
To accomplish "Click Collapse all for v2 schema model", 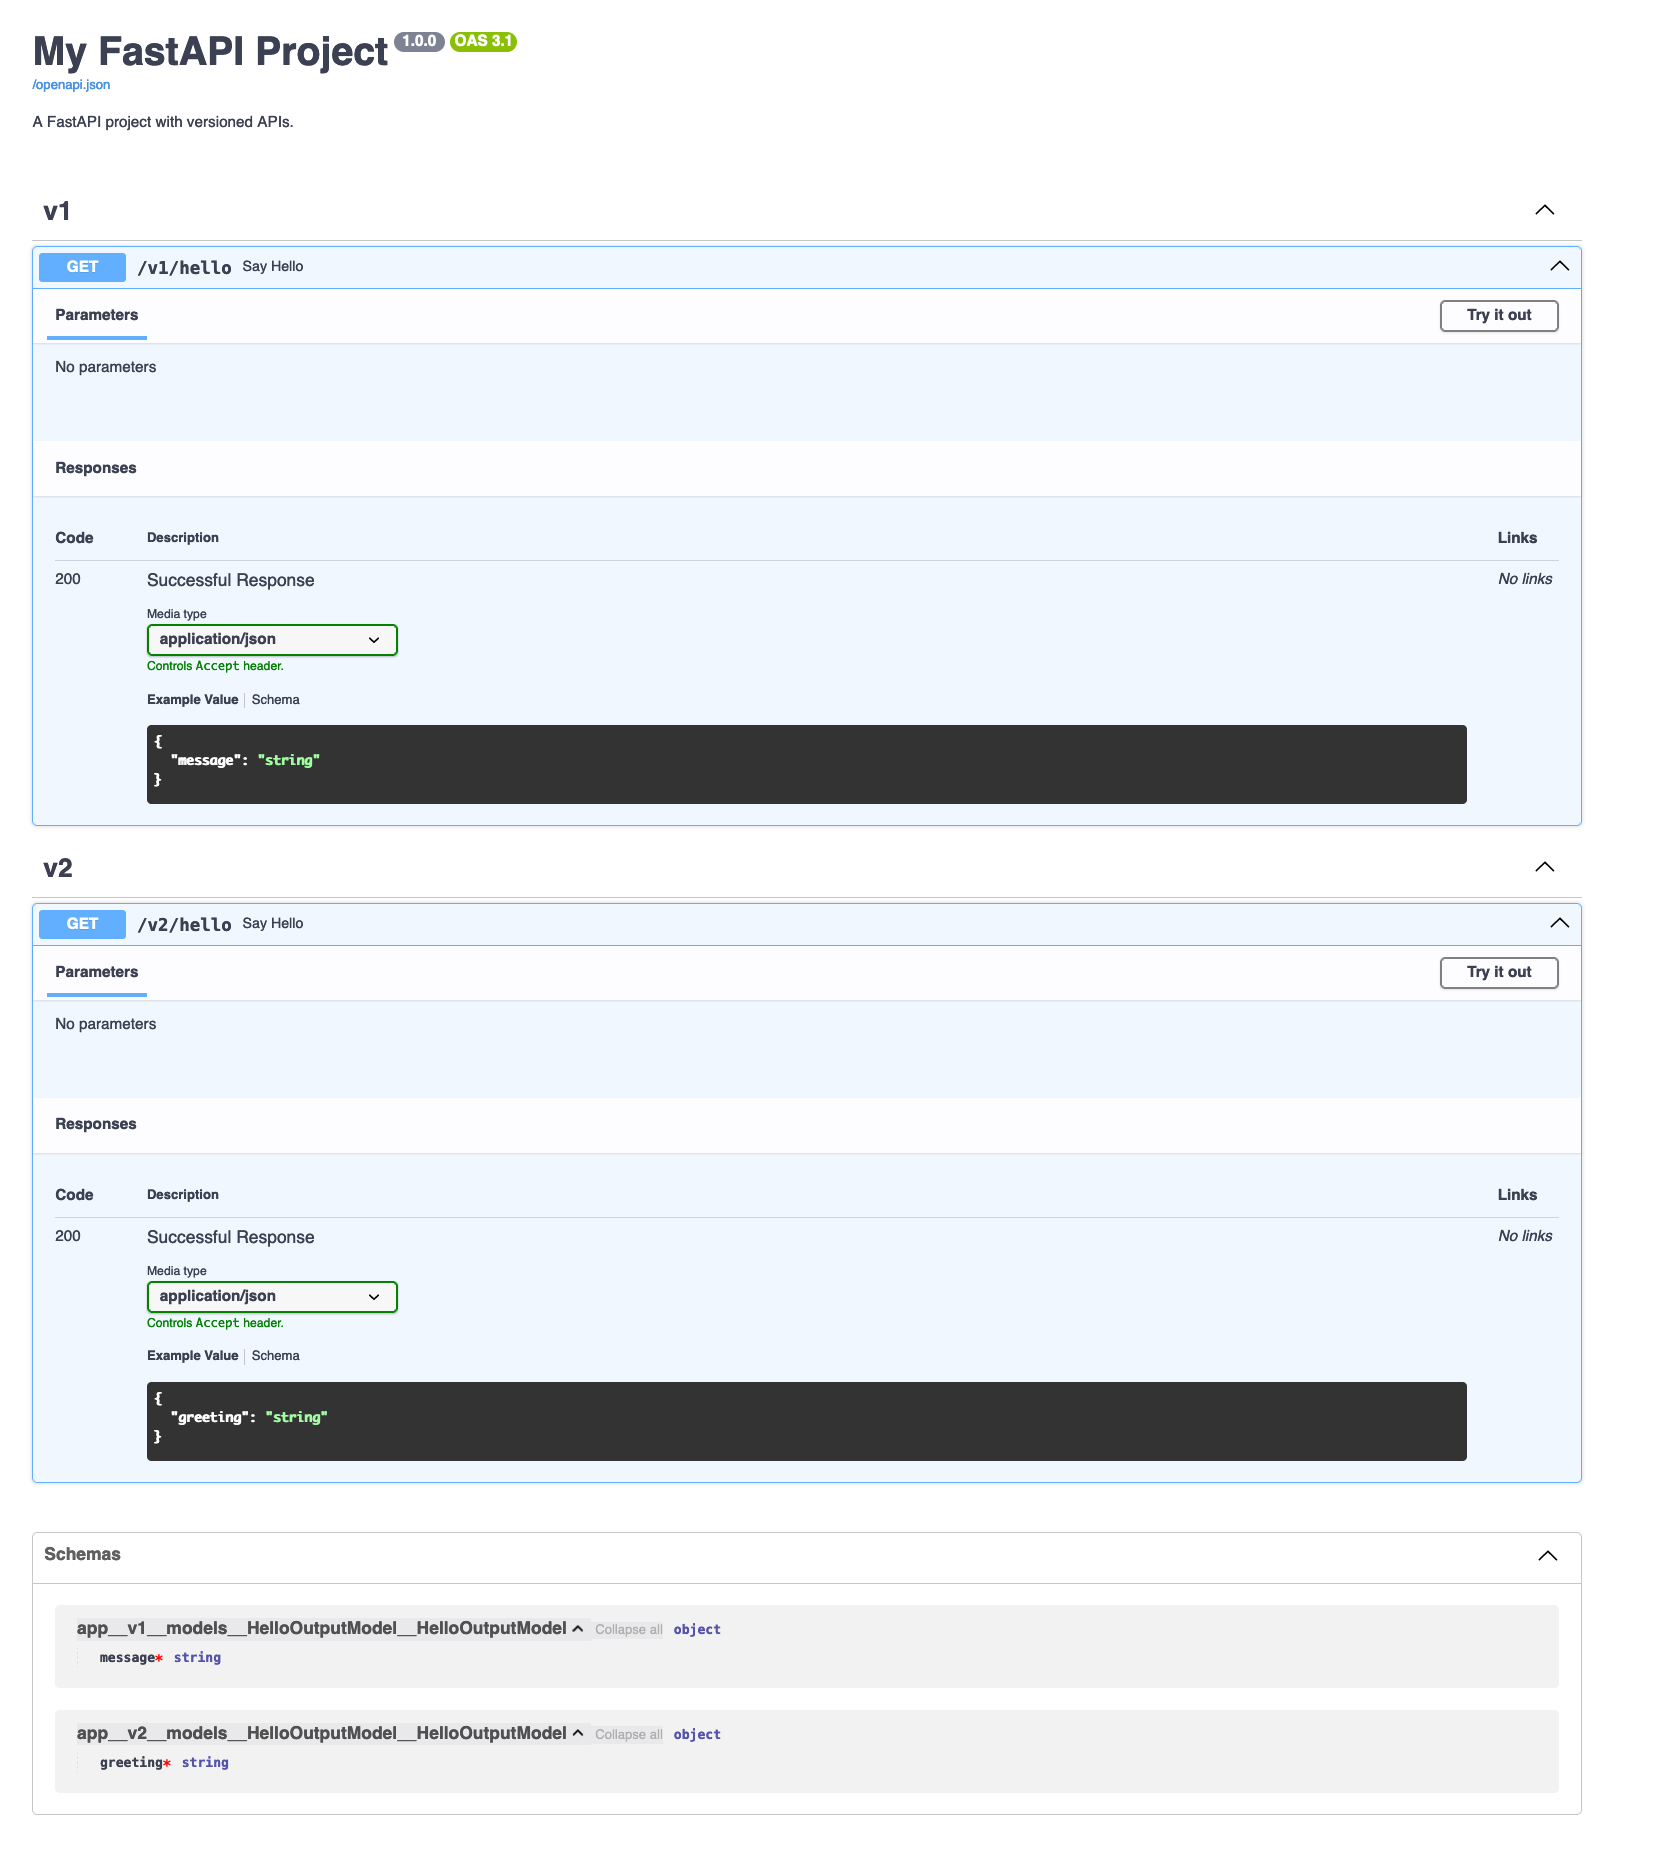I will coord(628,1735).
